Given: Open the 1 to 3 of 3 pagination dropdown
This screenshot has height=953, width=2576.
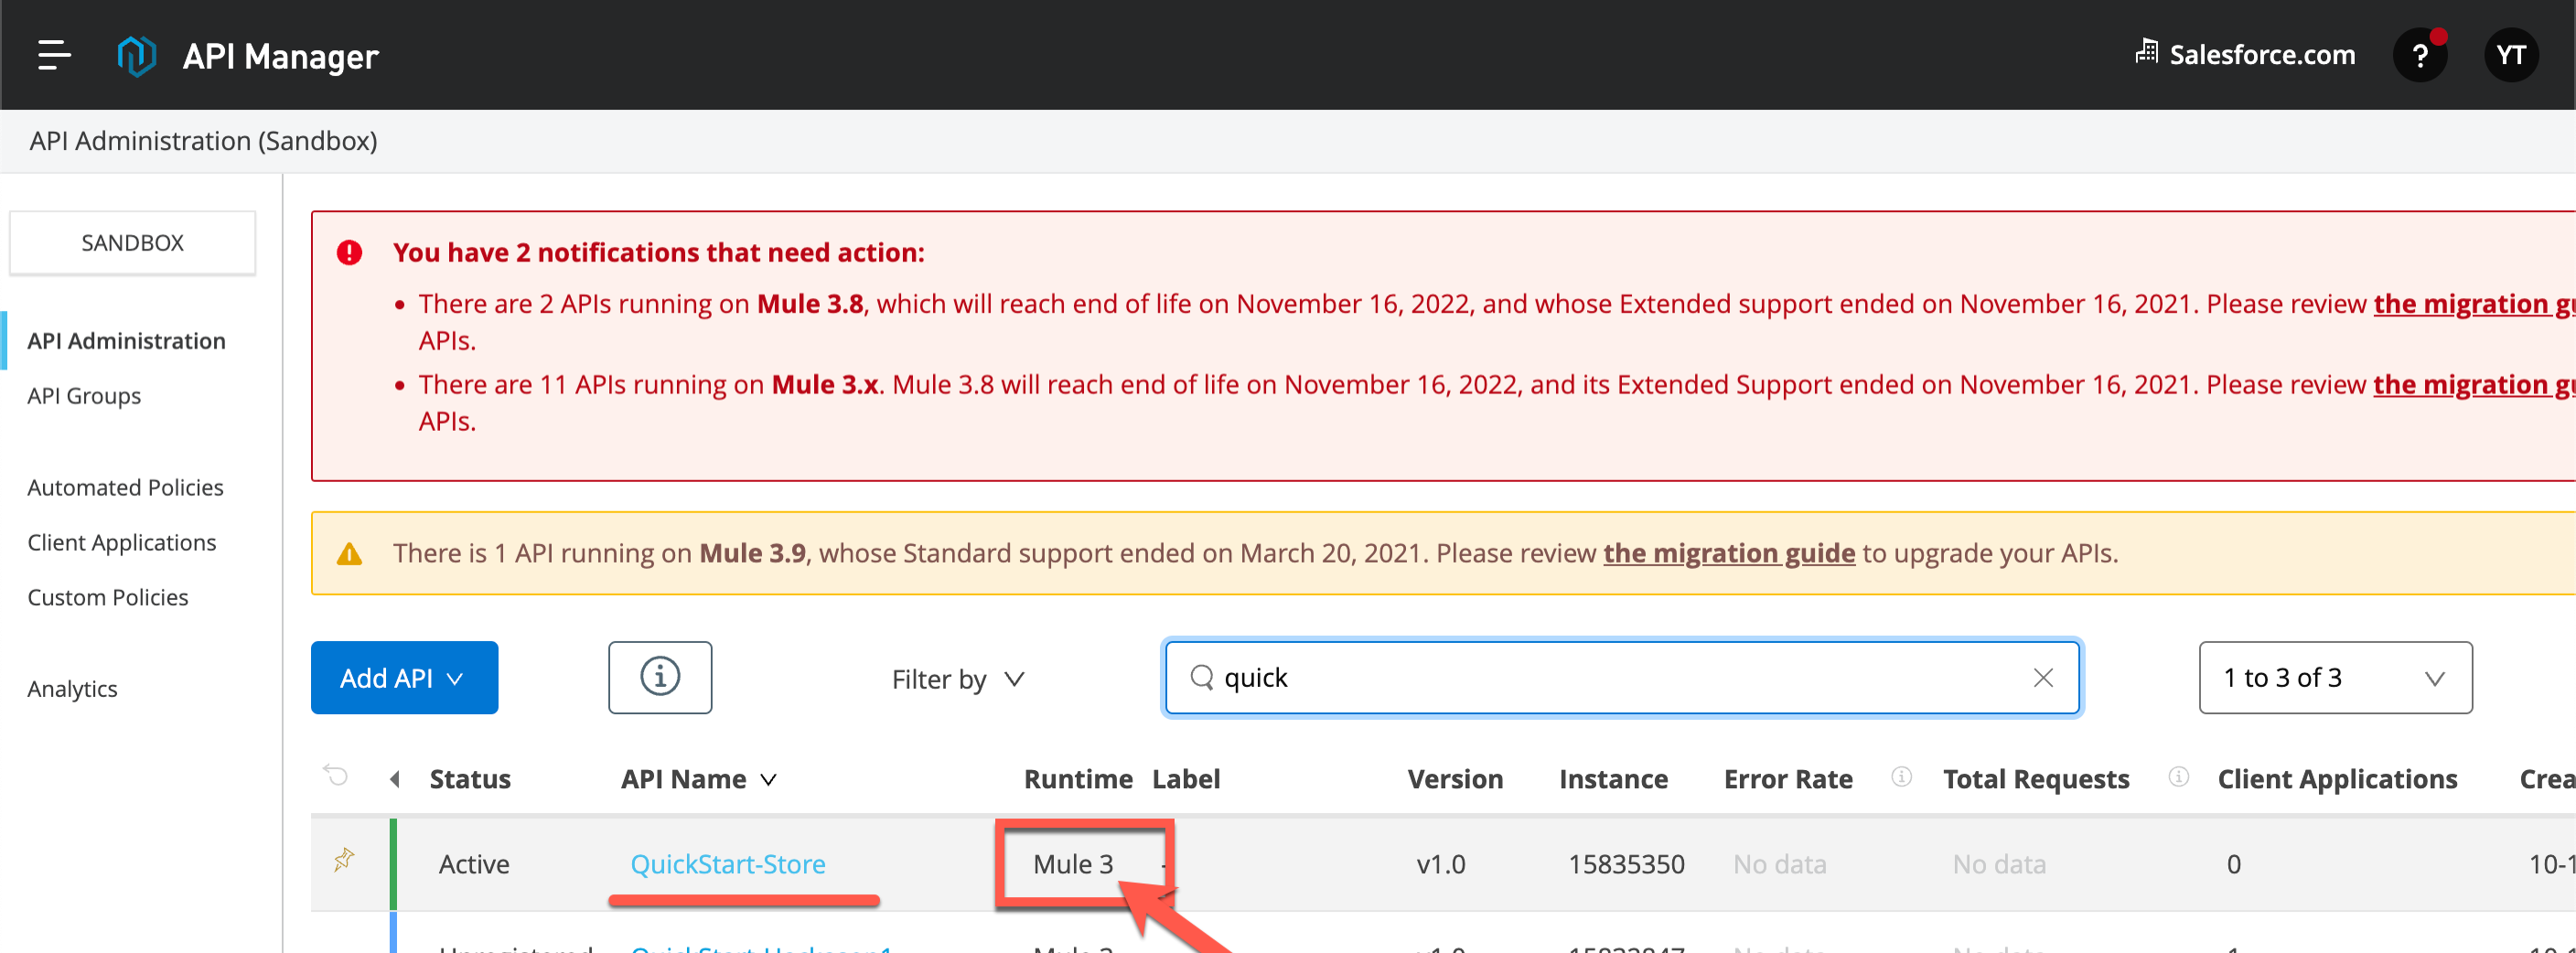Looking at the screenshot, I should pos(2335,678).
